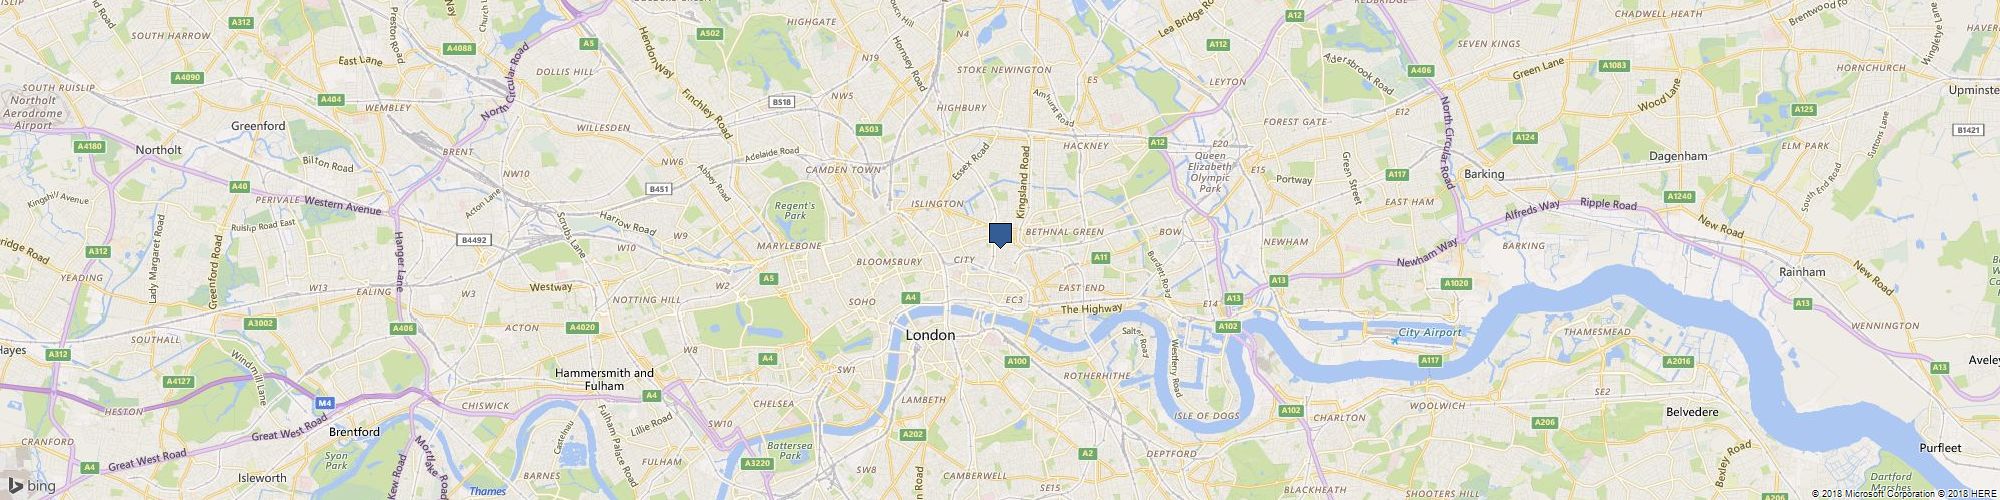The width and height of the screenshot is (2000, 500).
Task: Select the Dagenham place label
Action: coord(1679,157)
